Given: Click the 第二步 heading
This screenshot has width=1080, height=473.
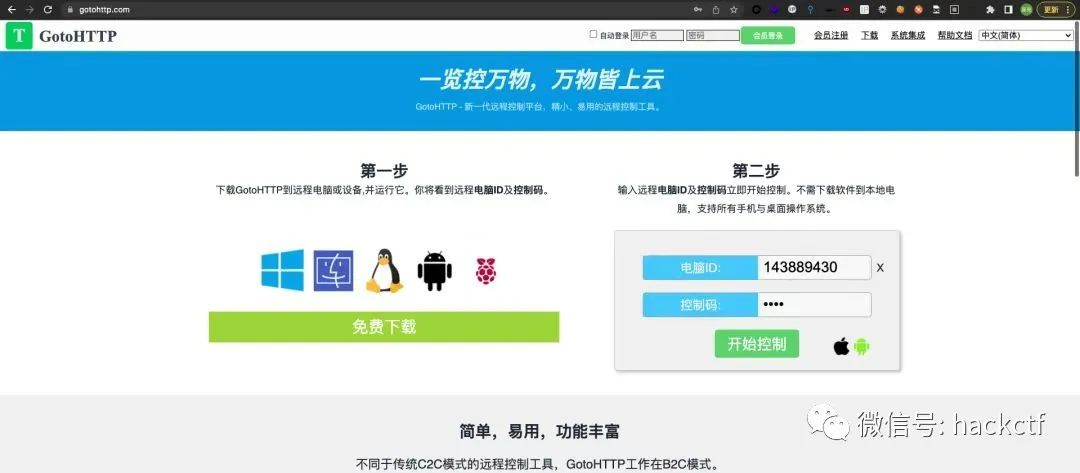Looking at the screenshot, I should [x=756, y=170].
